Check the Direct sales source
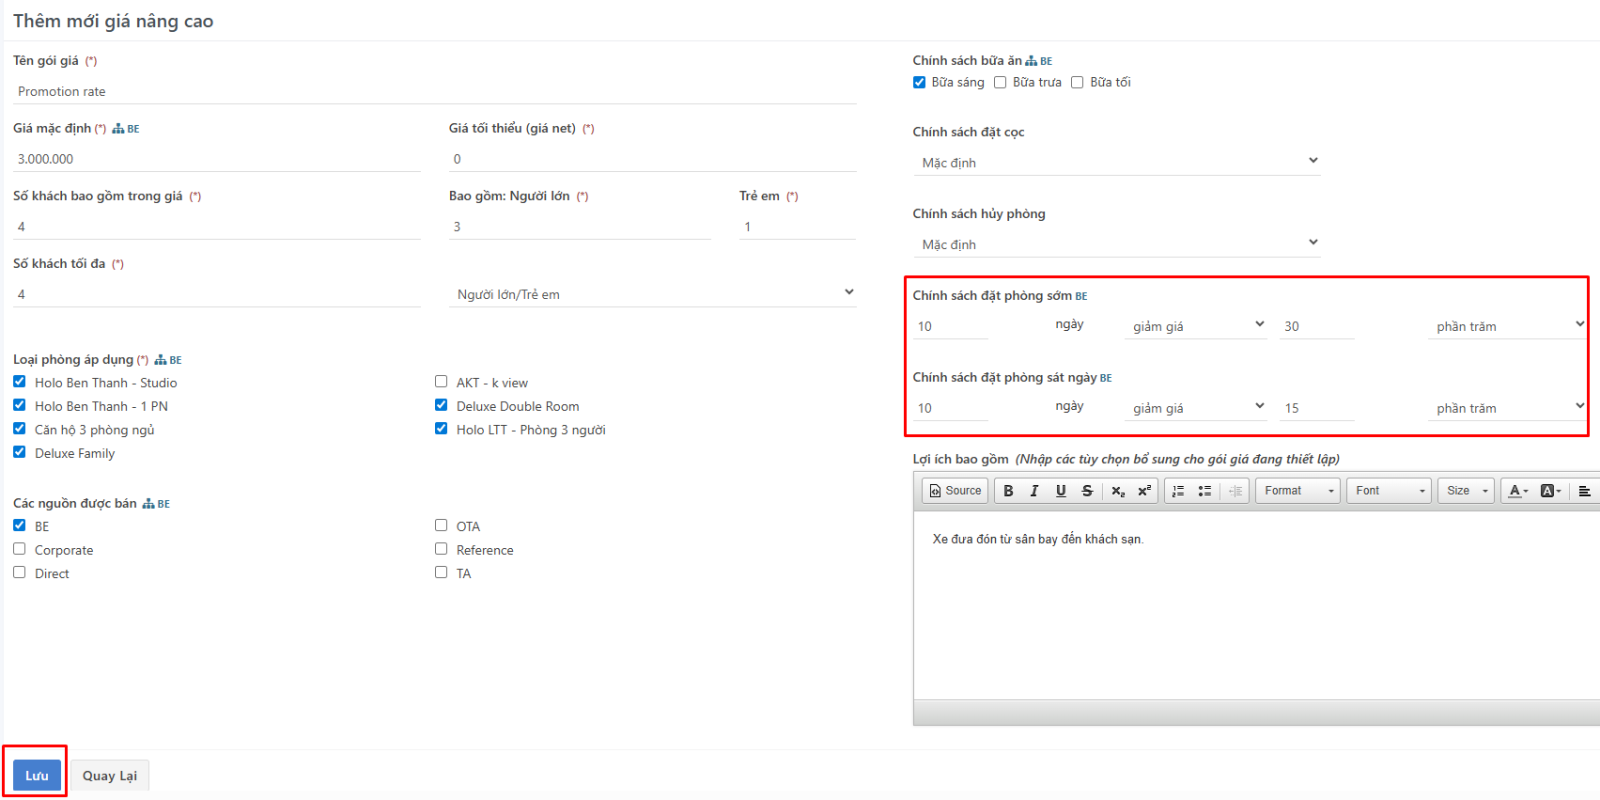The image size is (1600, 800). (x=19, y=573)
